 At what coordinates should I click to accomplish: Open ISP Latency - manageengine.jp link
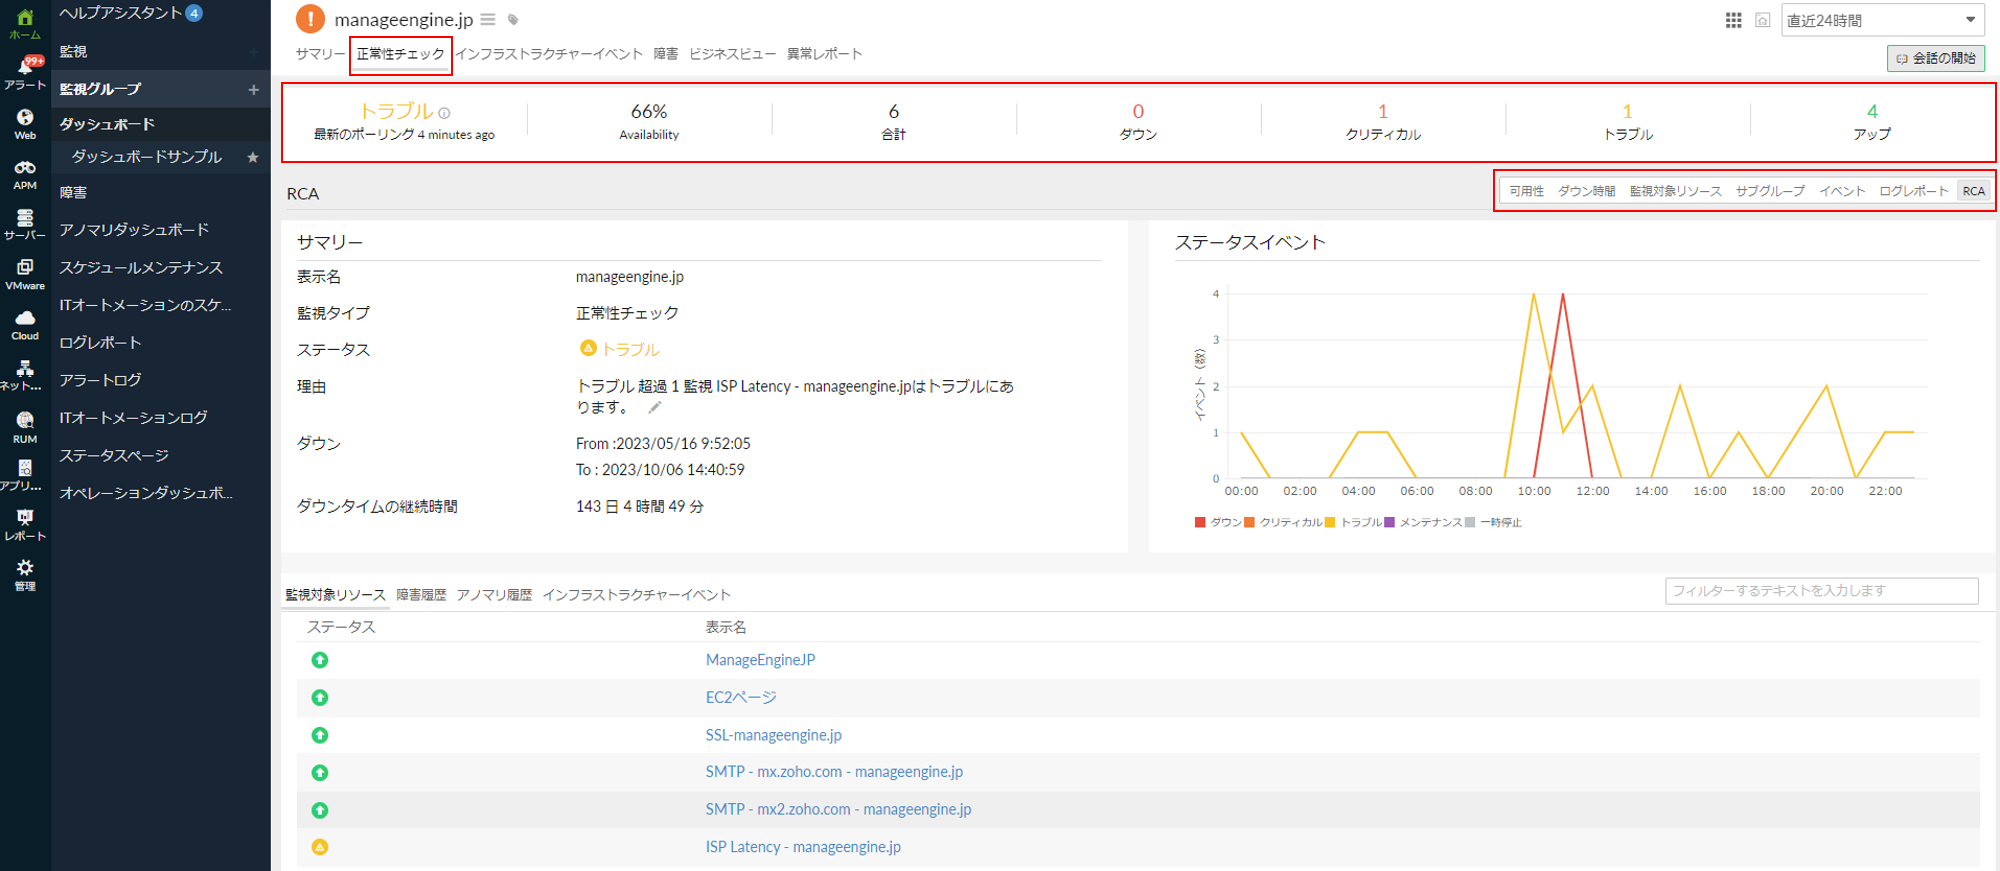coord(803,847)
